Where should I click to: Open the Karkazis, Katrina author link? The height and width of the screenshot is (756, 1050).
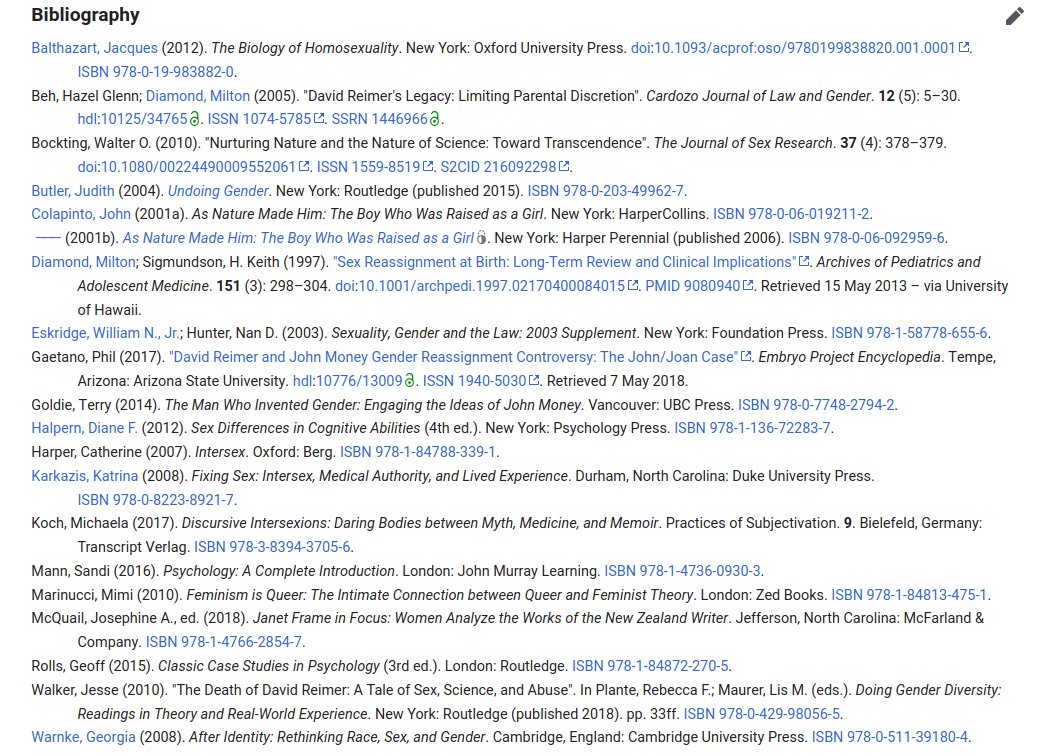pyautogui.click(x=84, y=476)
